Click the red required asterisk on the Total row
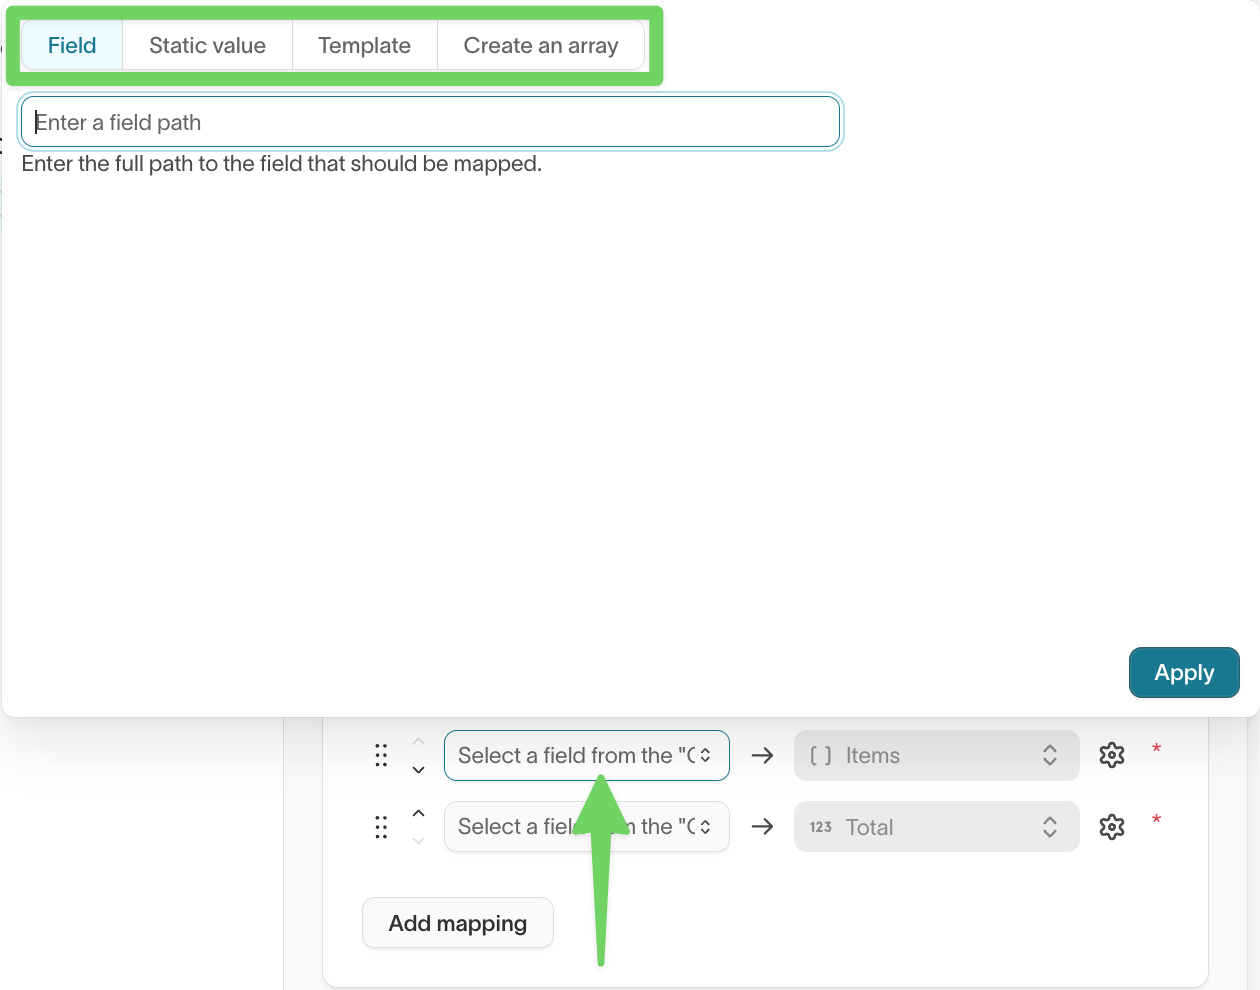The image size is (1260, 990). click(x=1156, y=820)
